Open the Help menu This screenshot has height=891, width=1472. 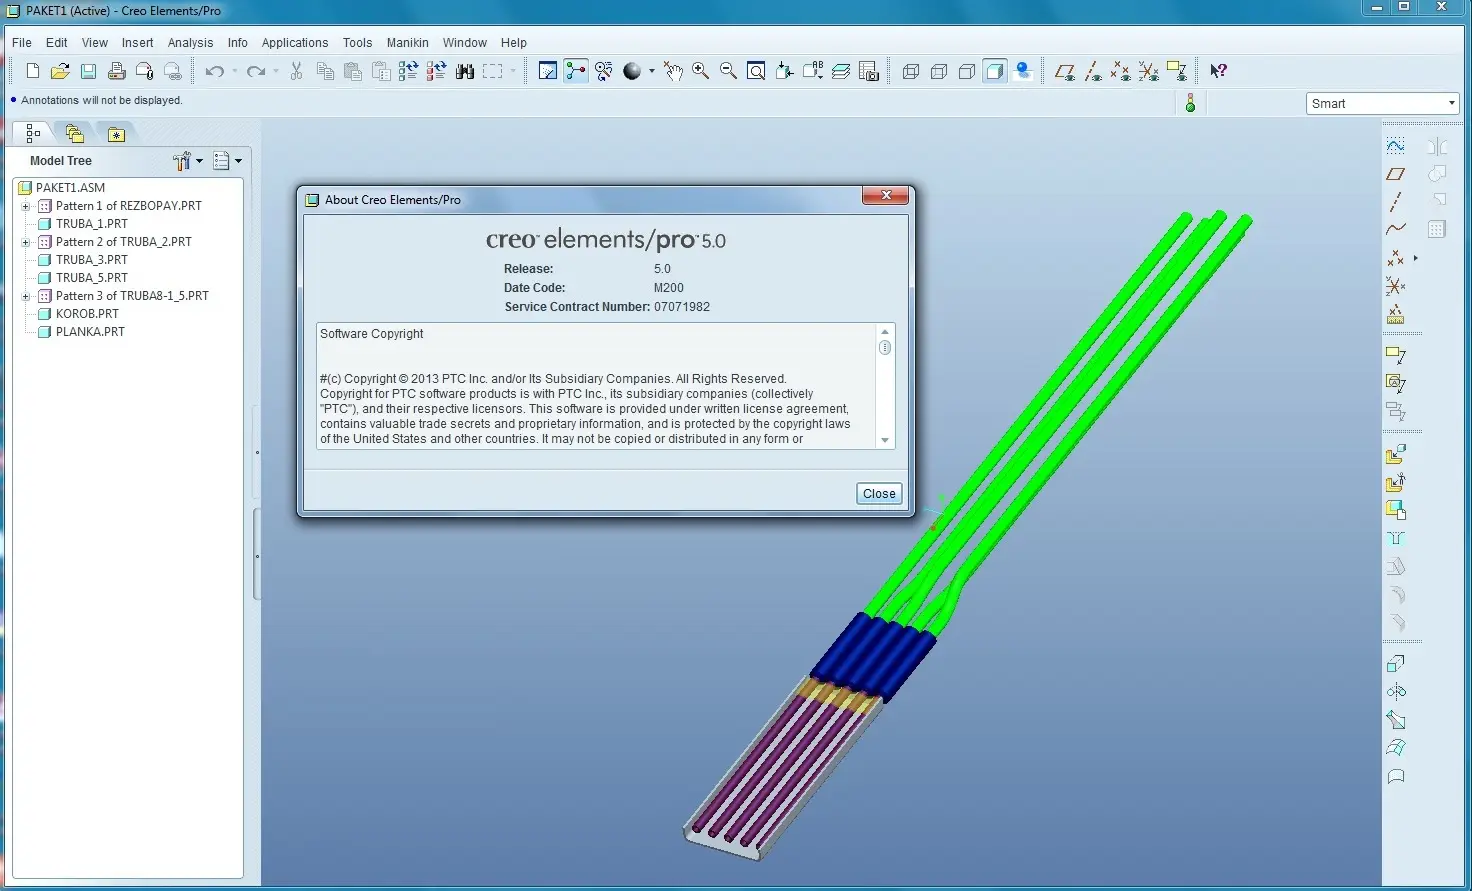coord(514,43)
